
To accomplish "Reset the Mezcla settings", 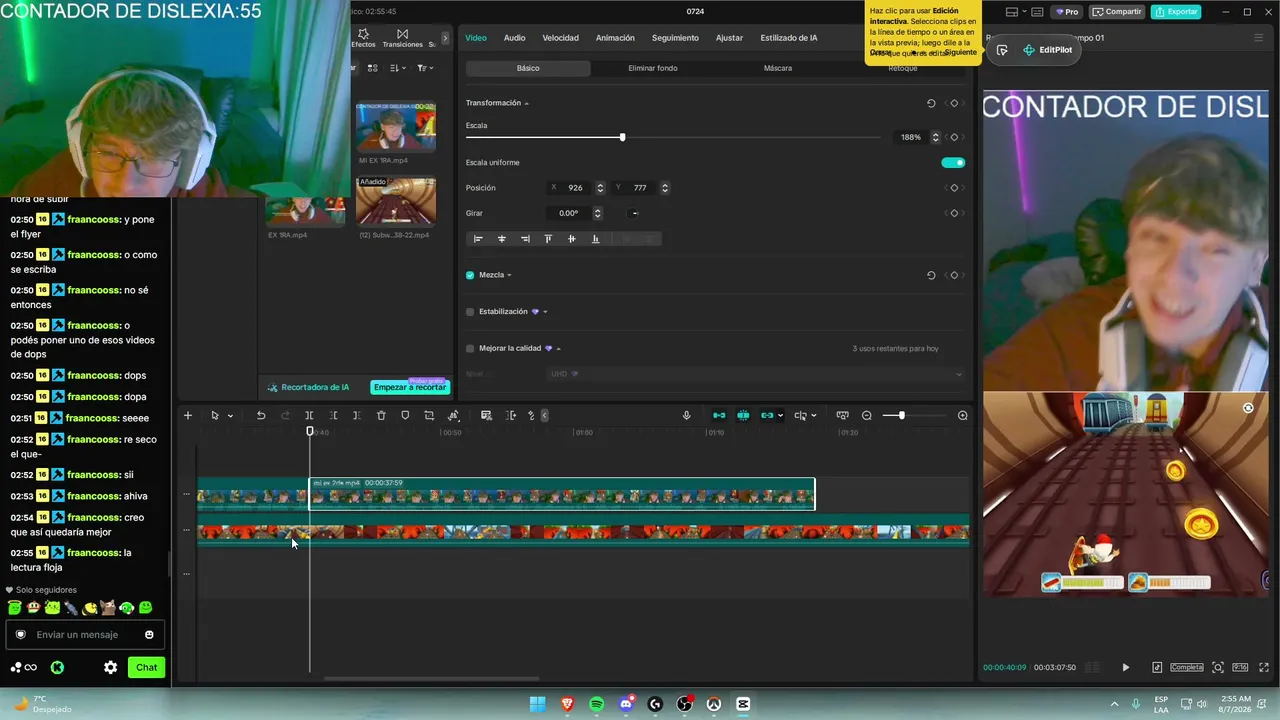I will coord(931,275).
